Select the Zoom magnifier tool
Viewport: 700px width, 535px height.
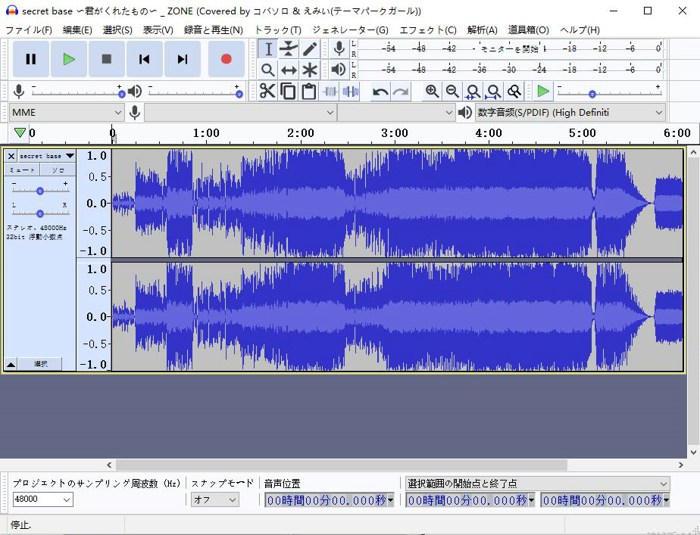click(268, 70)
